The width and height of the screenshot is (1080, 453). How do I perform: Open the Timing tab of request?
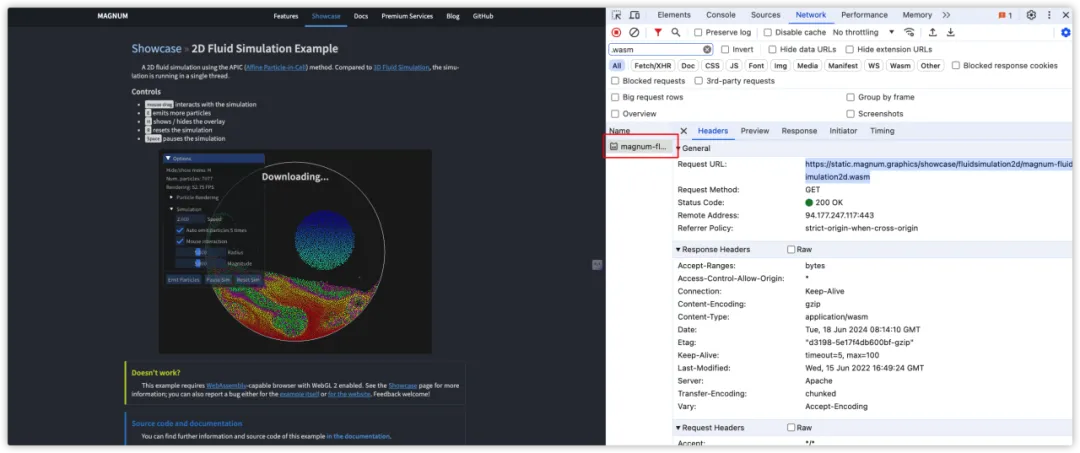click(882, 131)
